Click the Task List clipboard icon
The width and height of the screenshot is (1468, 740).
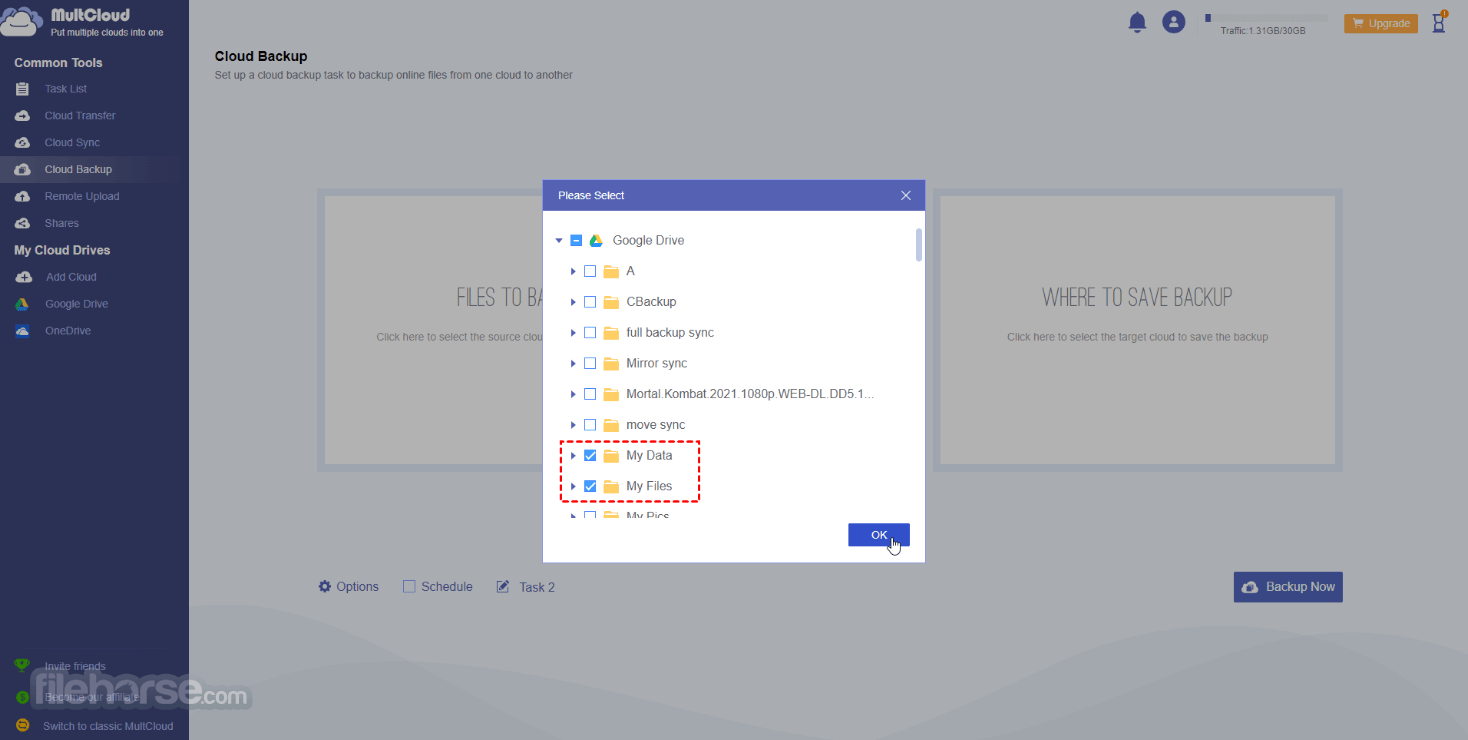pos(22,89)
